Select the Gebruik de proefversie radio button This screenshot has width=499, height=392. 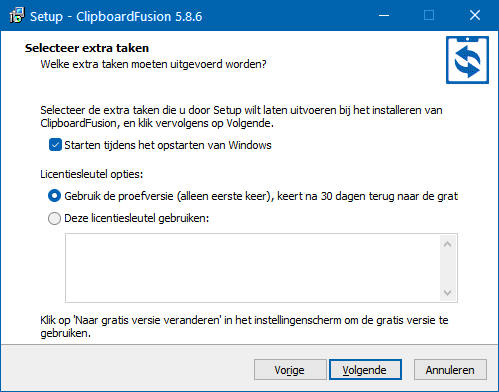54,196
